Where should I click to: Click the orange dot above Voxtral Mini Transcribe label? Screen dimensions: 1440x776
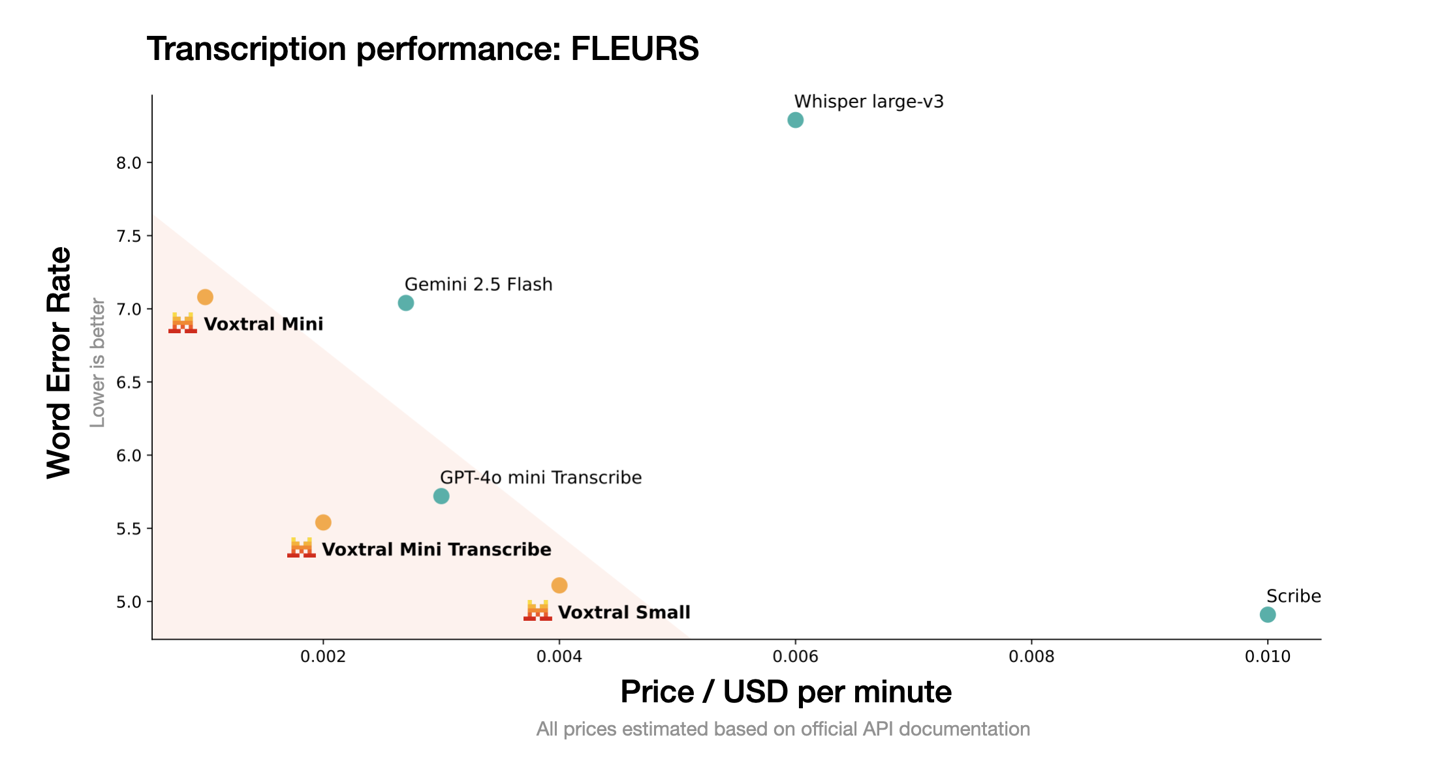[323, 522]
